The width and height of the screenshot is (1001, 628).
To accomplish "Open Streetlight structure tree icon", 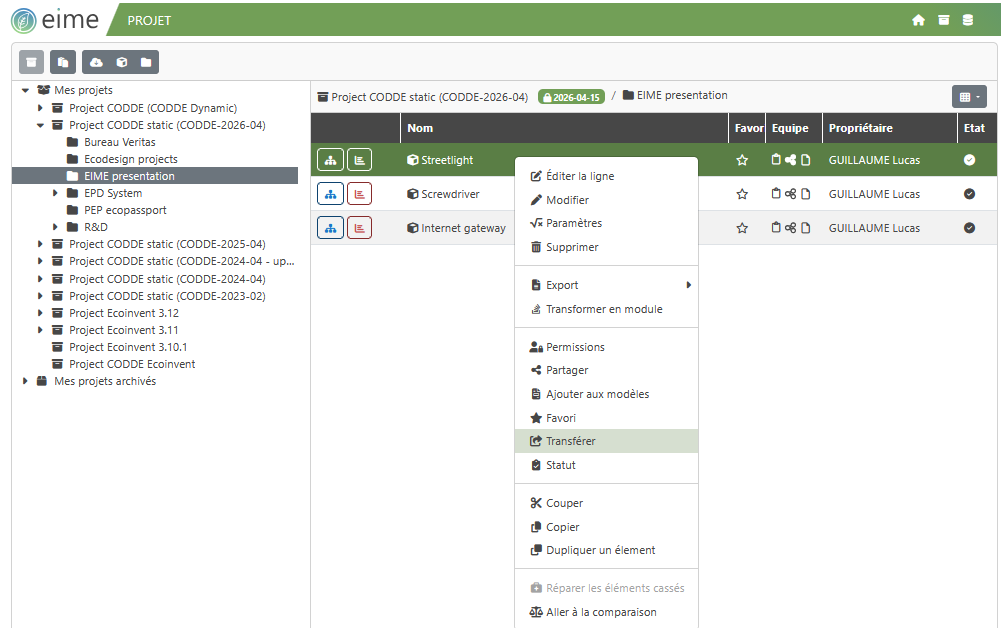I will point(330,160).
